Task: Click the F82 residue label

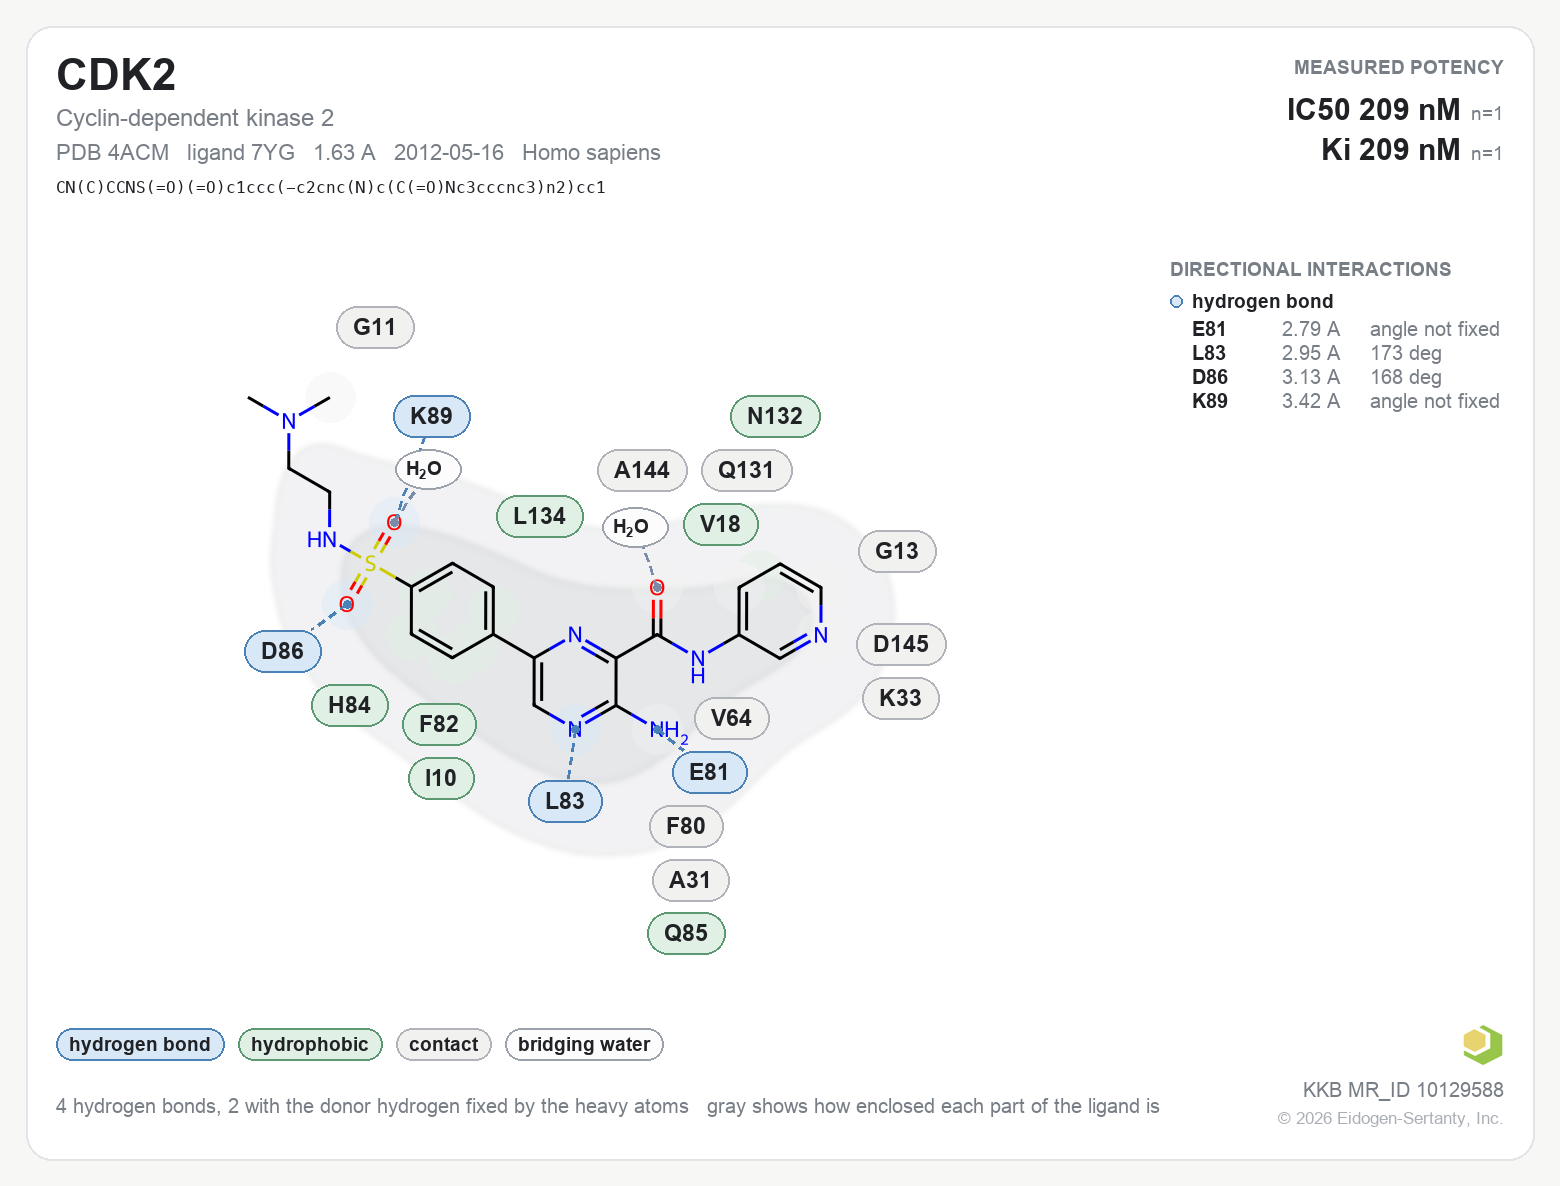Action: point(439,724)
